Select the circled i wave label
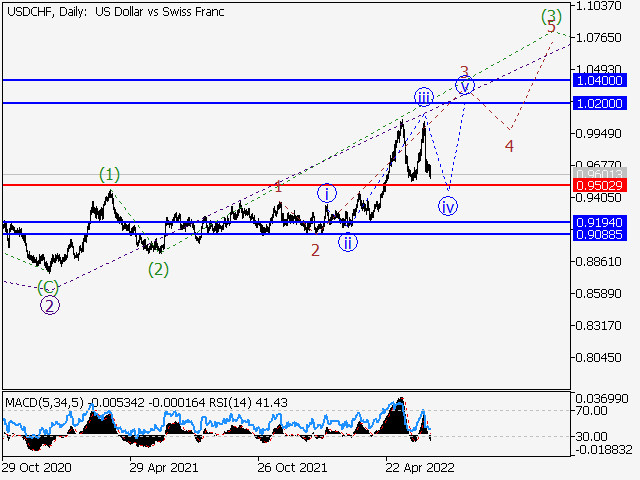Image resolution: width=640 pixels, height=480 pixels. [327, 193]
